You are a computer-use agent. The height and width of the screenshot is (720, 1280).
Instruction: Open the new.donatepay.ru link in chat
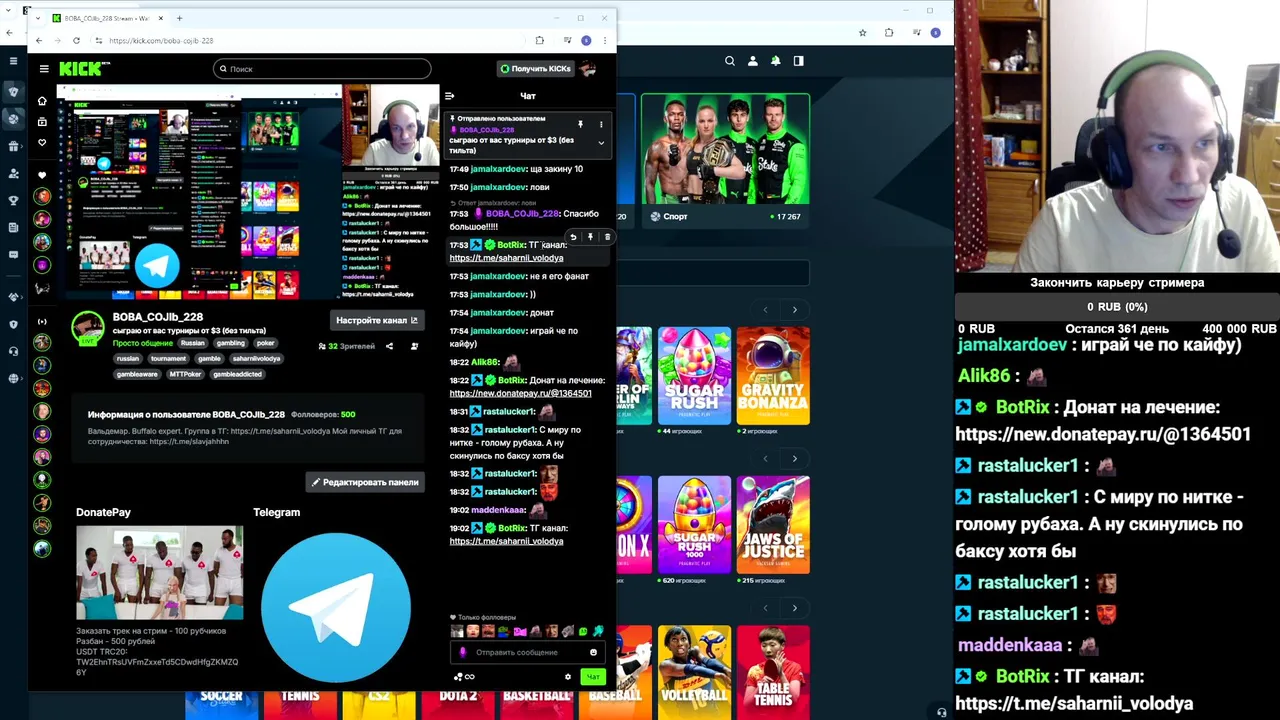point(520,393)
